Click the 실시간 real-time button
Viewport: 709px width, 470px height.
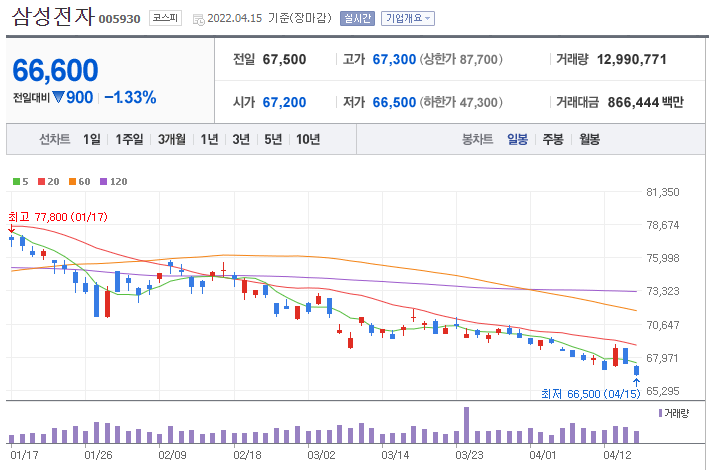click(357, 18)
